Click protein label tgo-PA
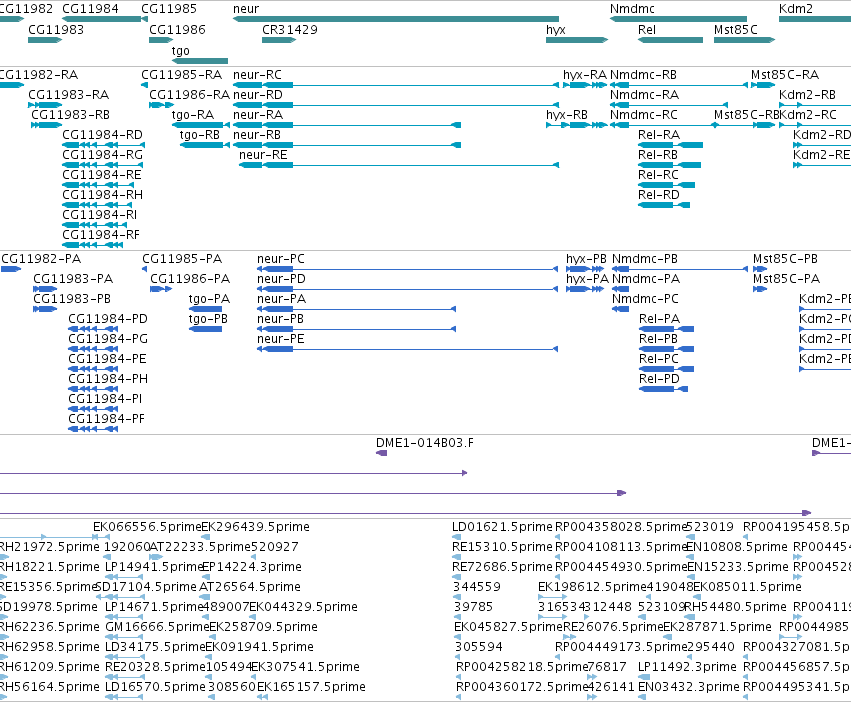 209,299
